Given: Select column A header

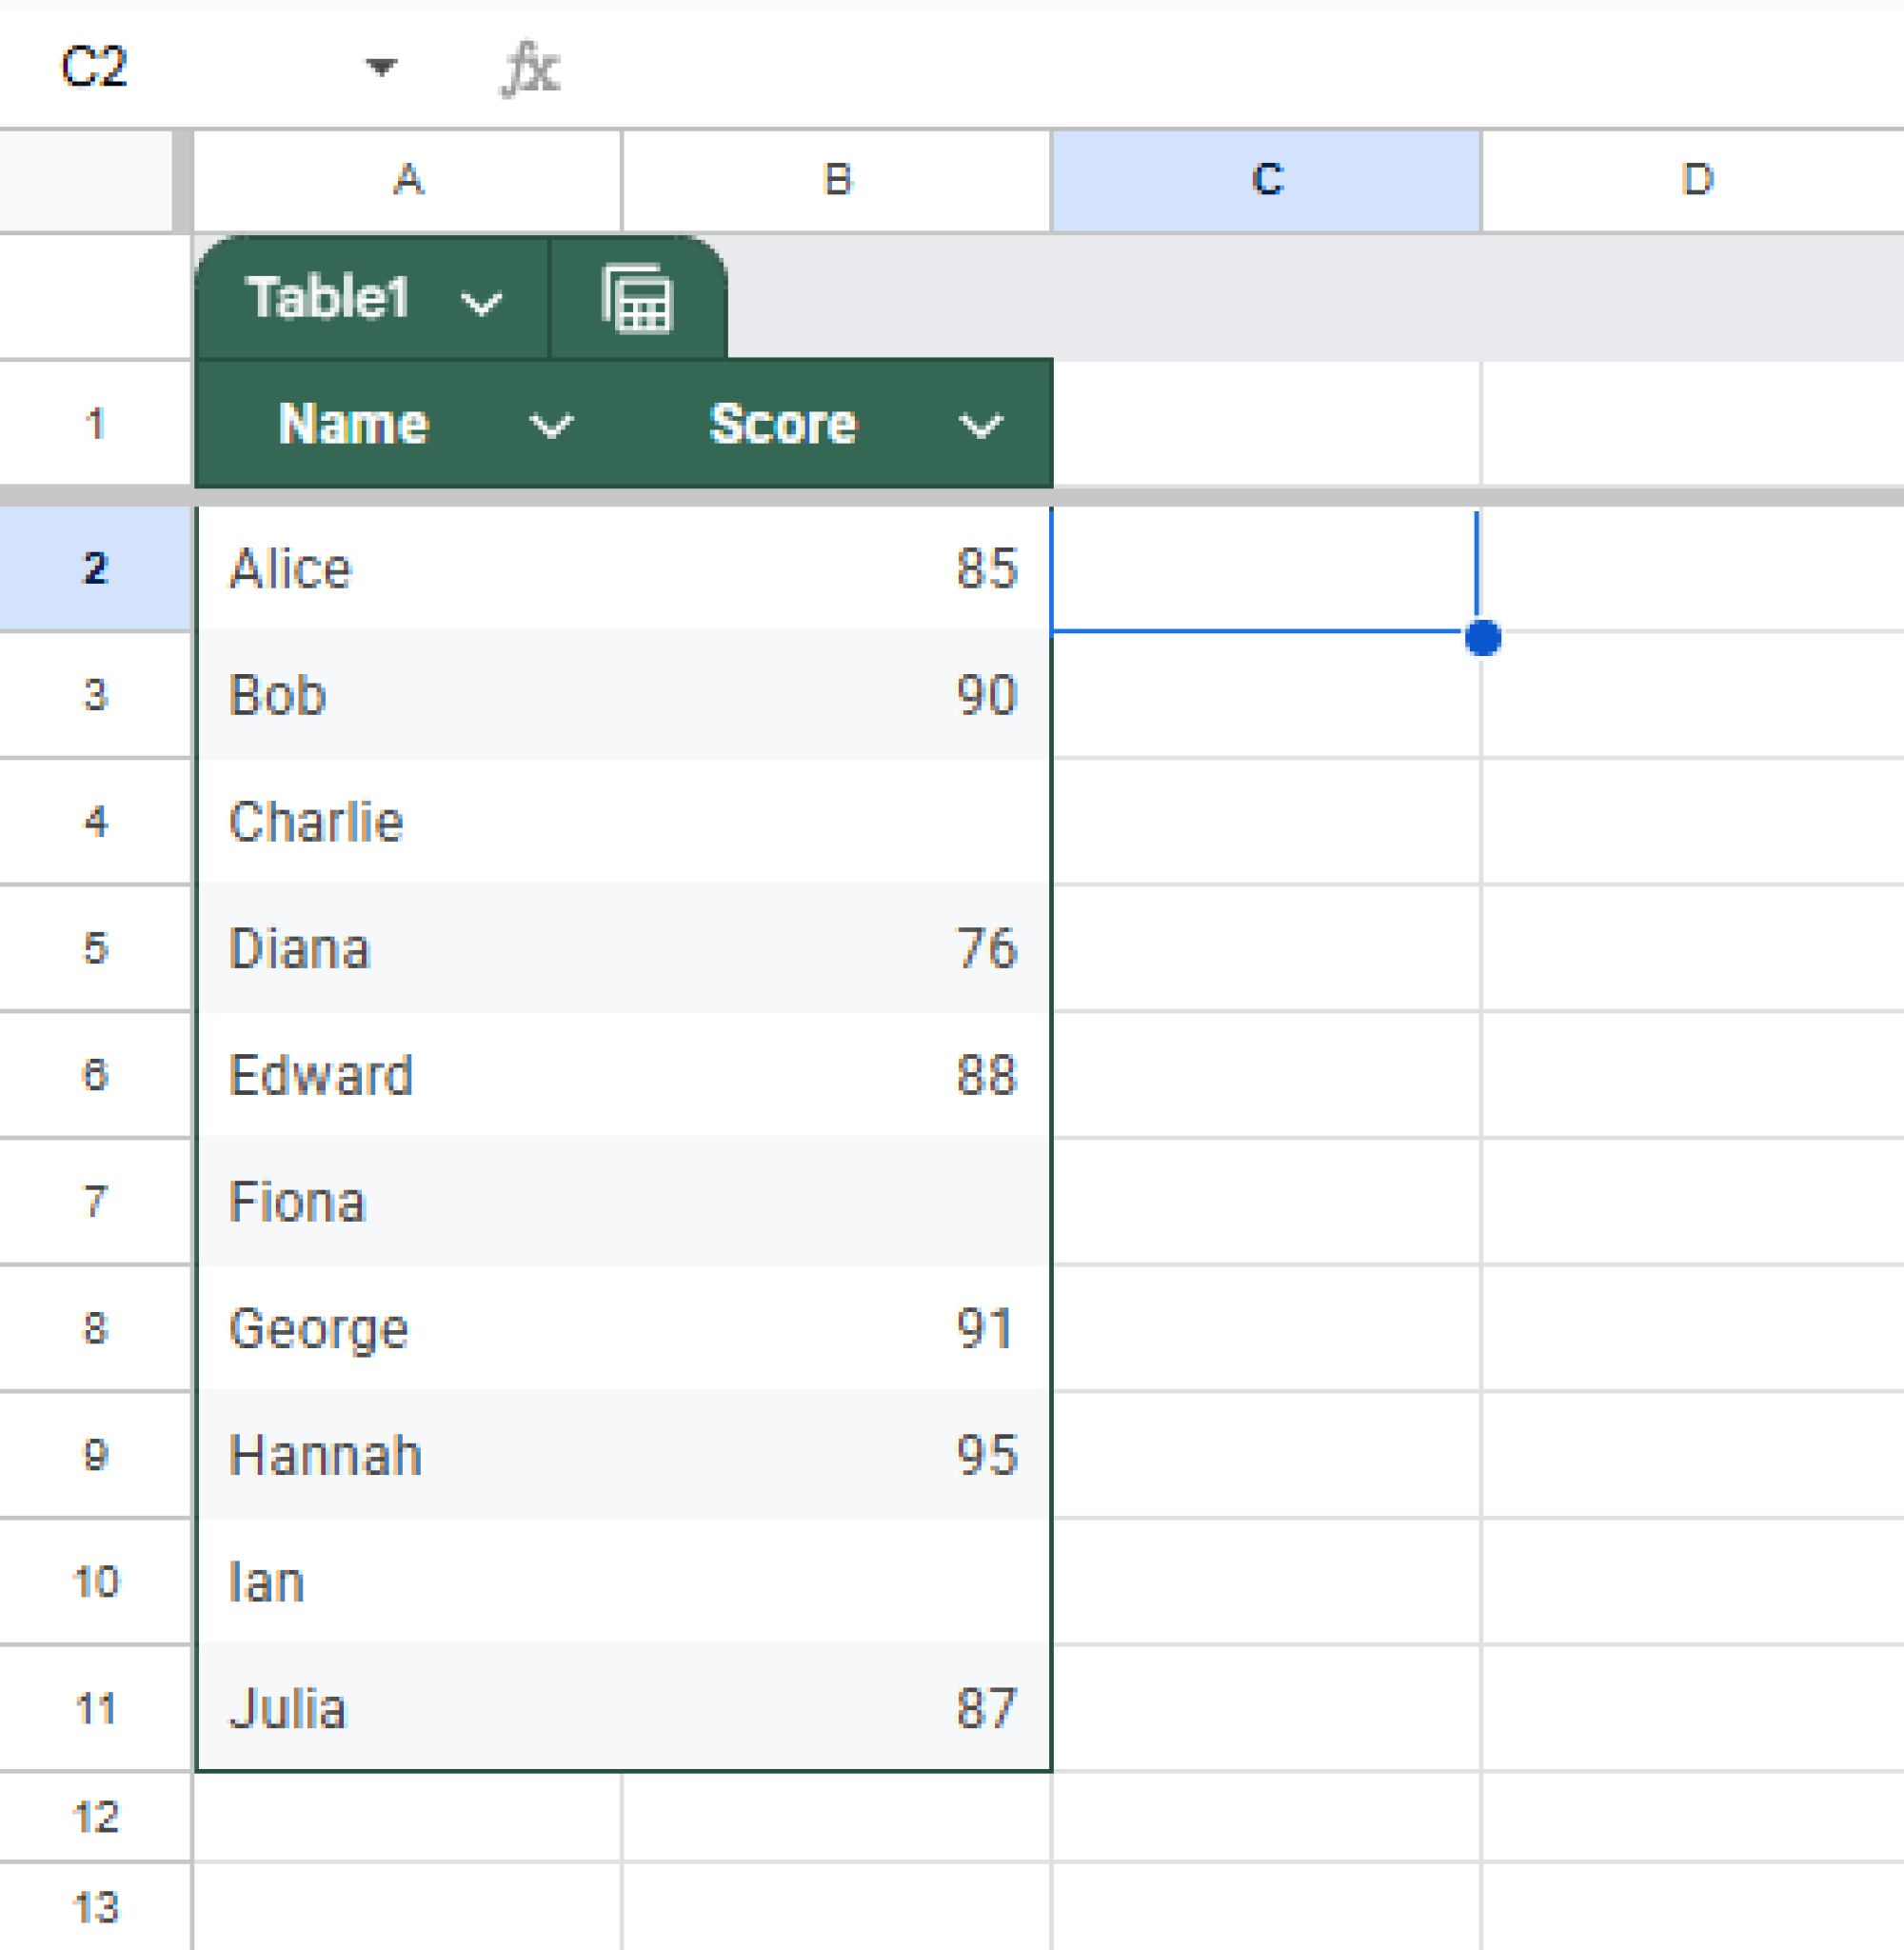Looking at the screenshot, I should [406, 178].
